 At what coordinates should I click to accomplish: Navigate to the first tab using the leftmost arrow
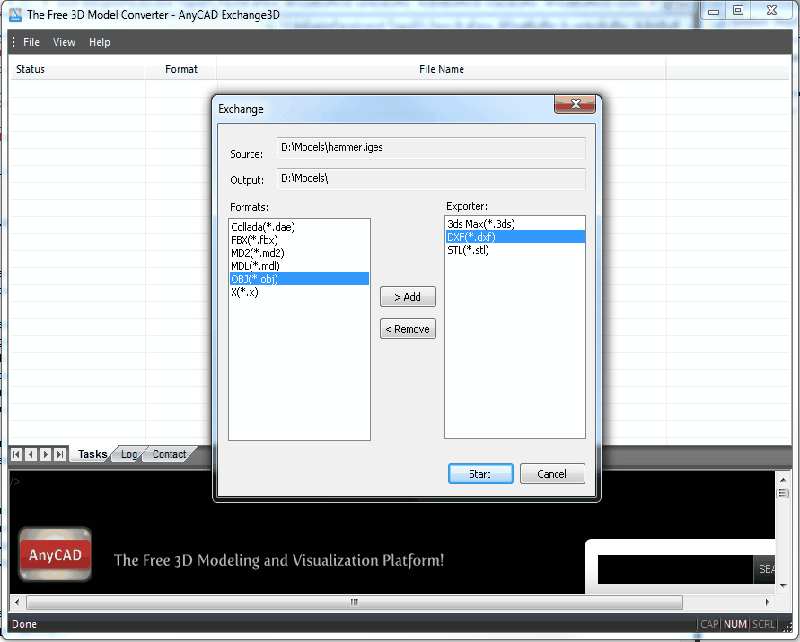(x=15, y=454)
